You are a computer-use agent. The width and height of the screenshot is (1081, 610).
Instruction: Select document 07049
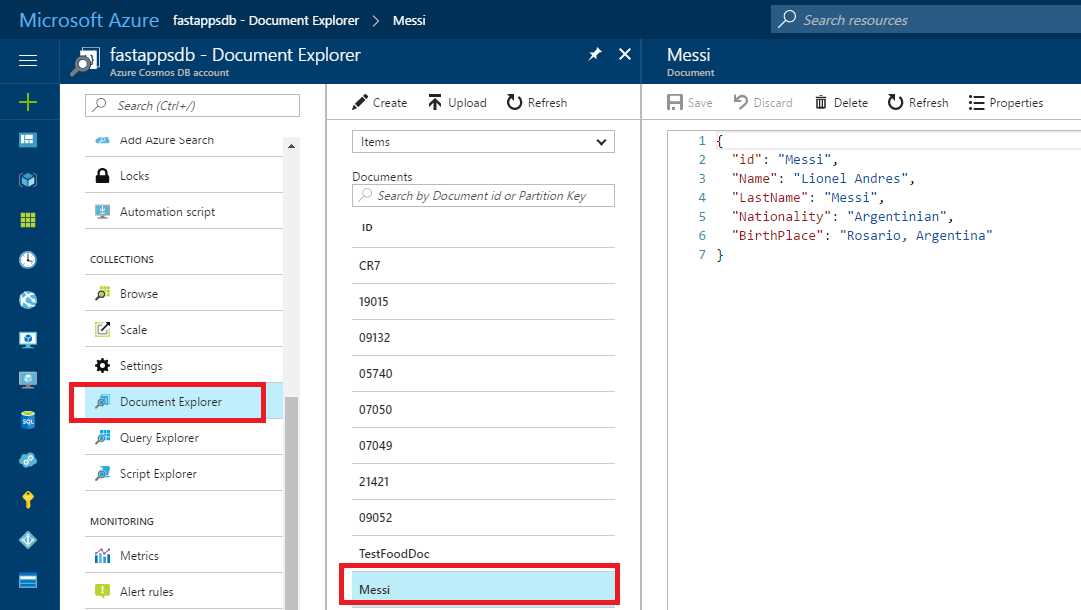(x=483, y=445)
